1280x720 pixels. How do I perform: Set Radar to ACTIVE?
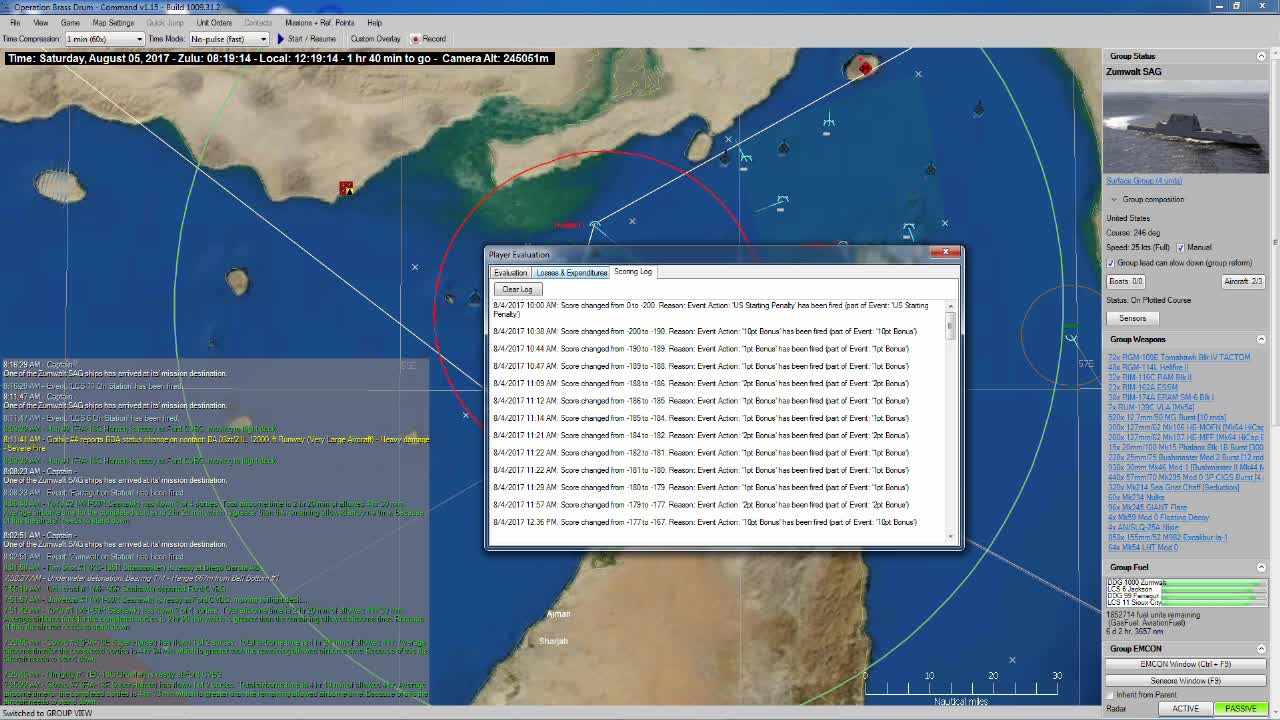[1185, 709]
